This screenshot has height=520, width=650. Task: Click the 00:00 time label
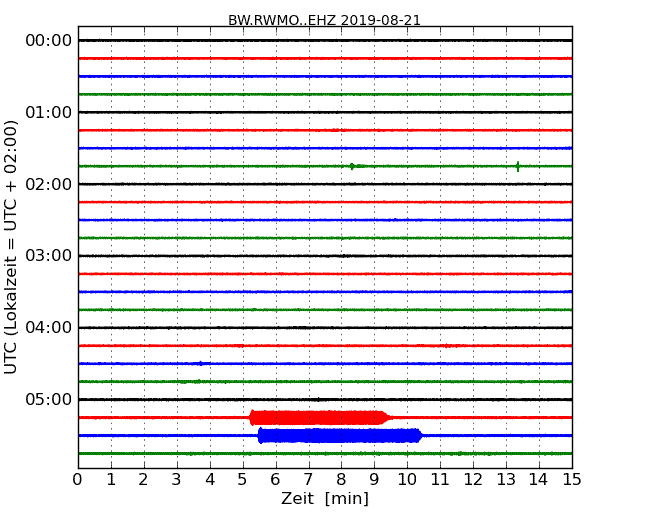49,41
